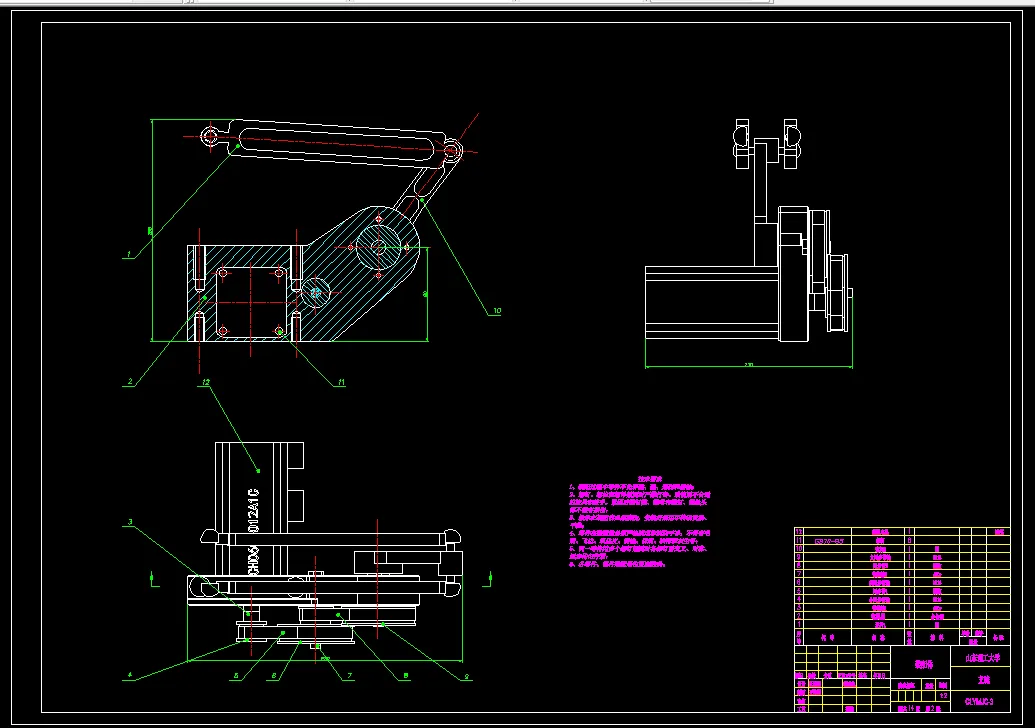Click the magenta technical requirements heading
This screenshot has width=1035, height=728.
650,479
